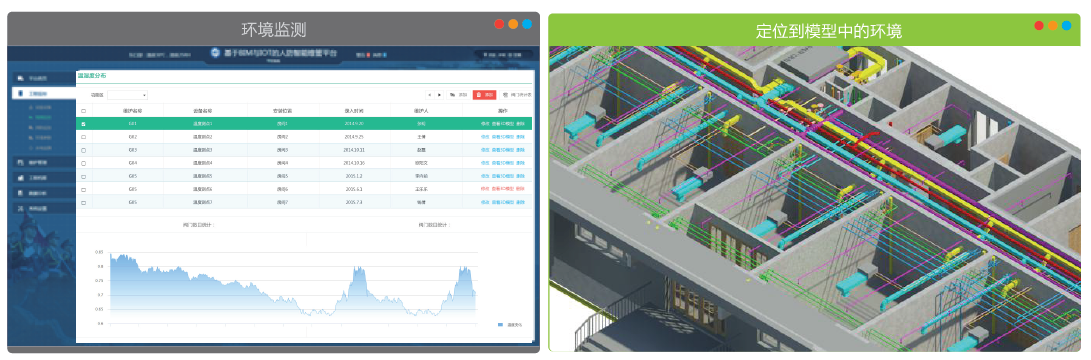This screenshot has height=360, width=1091.
Task: Go to next page with right arrow
Action: [439, 95]
